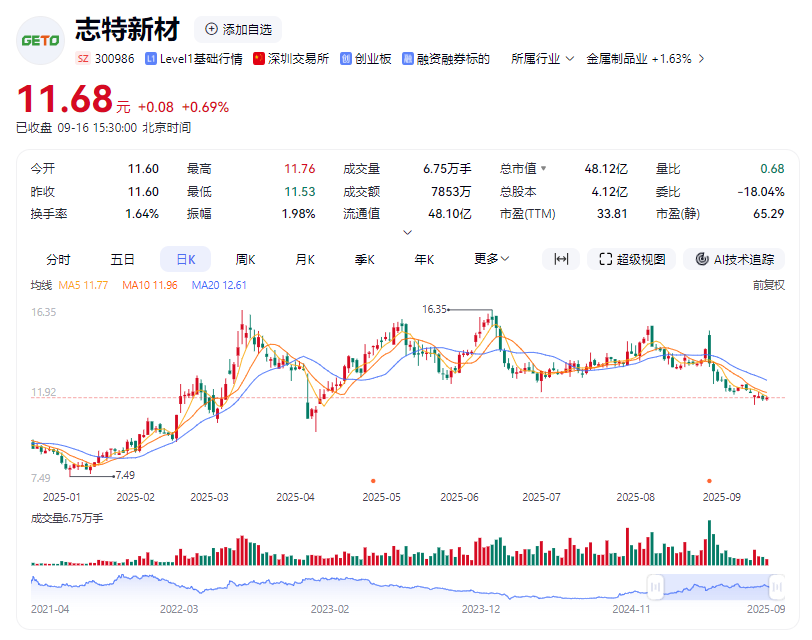Click the 16.35 high price marker

[434, 309]
